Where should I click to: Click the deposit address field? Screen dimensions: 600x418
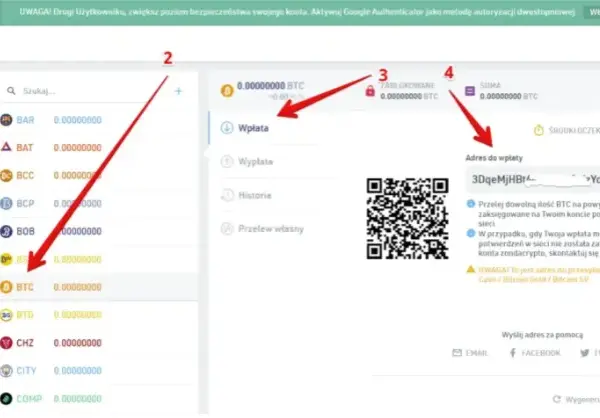tap(533, 180)
